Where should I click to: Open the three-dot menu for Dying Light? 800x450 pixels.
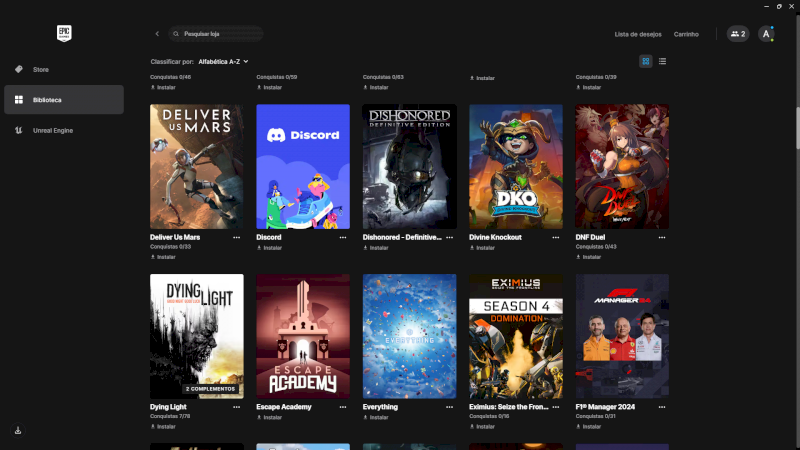237,408
